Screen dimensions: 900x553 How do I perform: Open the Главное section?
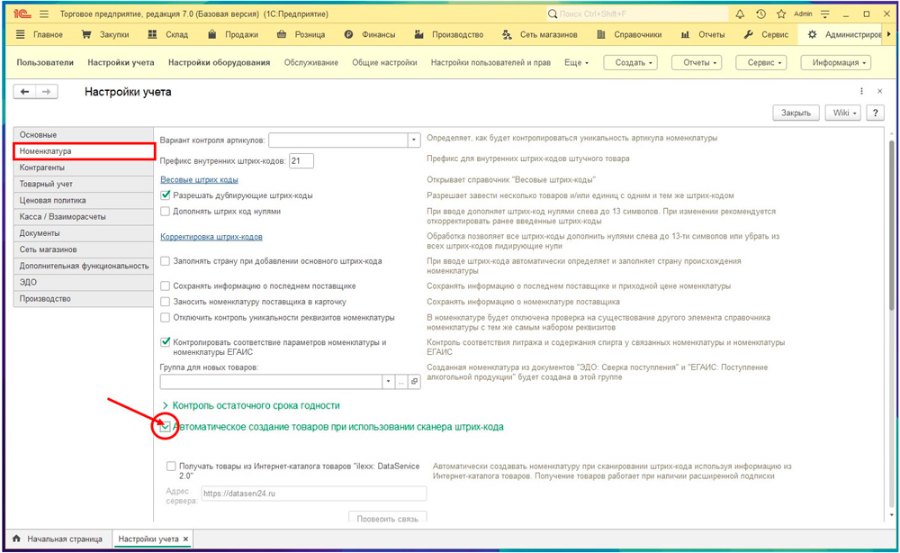tap(39, 34)
